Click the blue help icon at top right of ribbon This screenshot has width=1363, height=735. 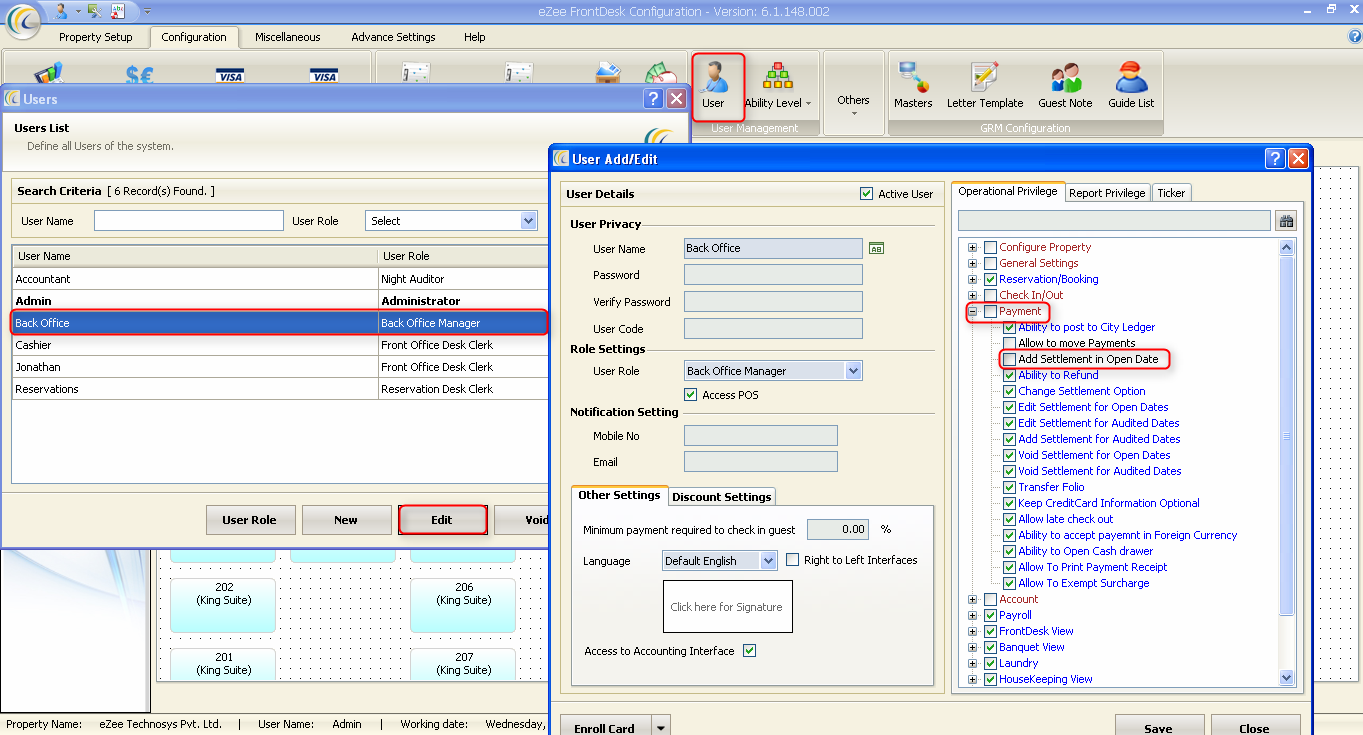coord(1355,36)
